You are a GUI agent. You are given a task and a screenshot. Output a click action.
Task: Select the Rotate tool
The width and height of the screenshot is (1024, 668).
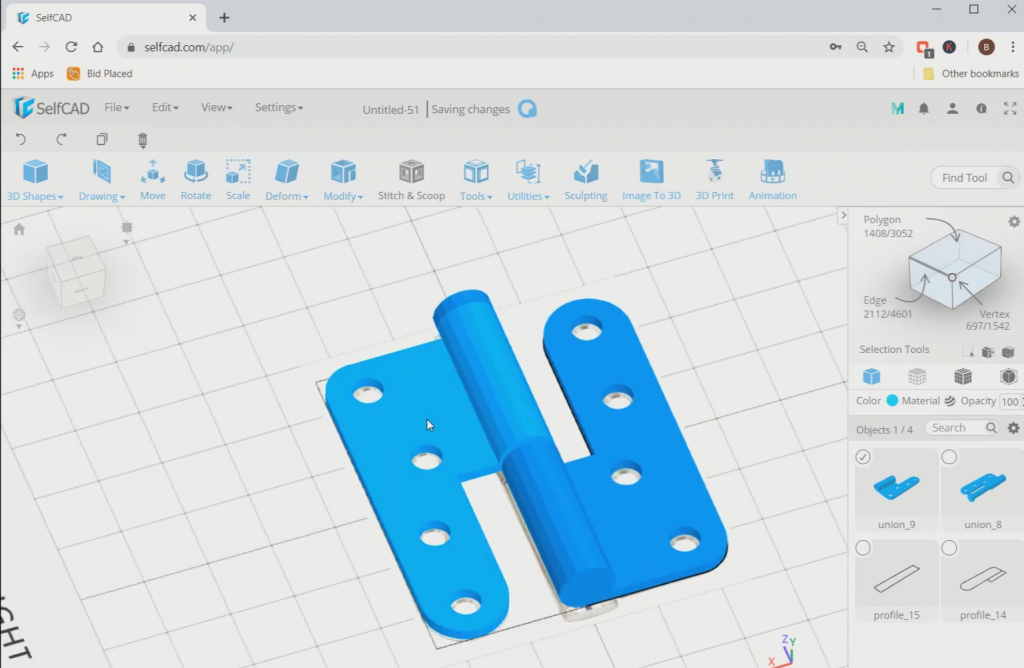(x=196, y=180)
